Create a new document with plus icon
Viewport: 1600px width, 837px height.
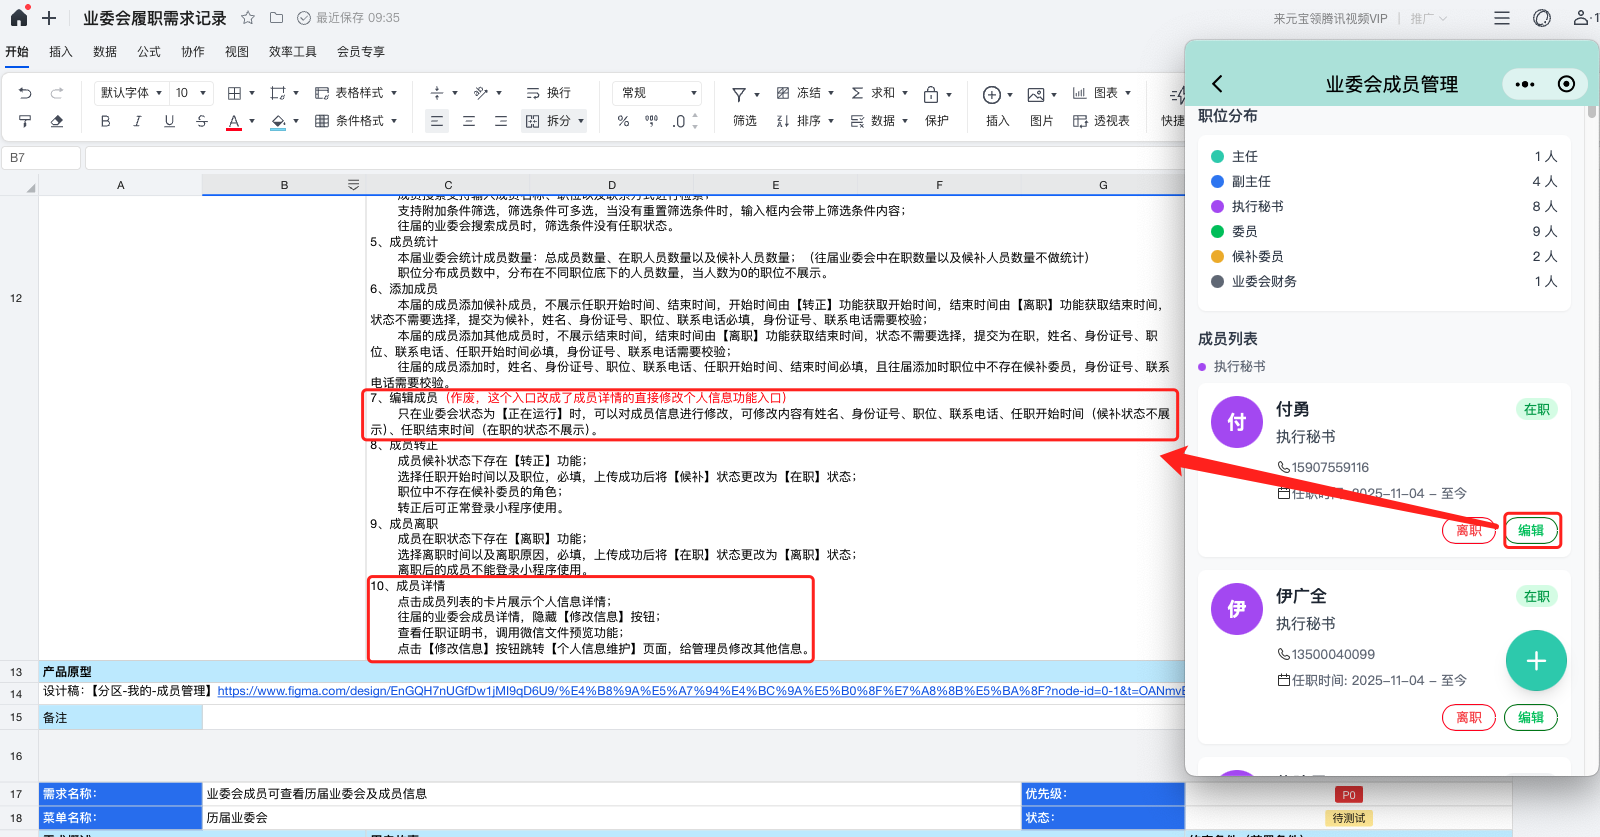tap(49, 18)
